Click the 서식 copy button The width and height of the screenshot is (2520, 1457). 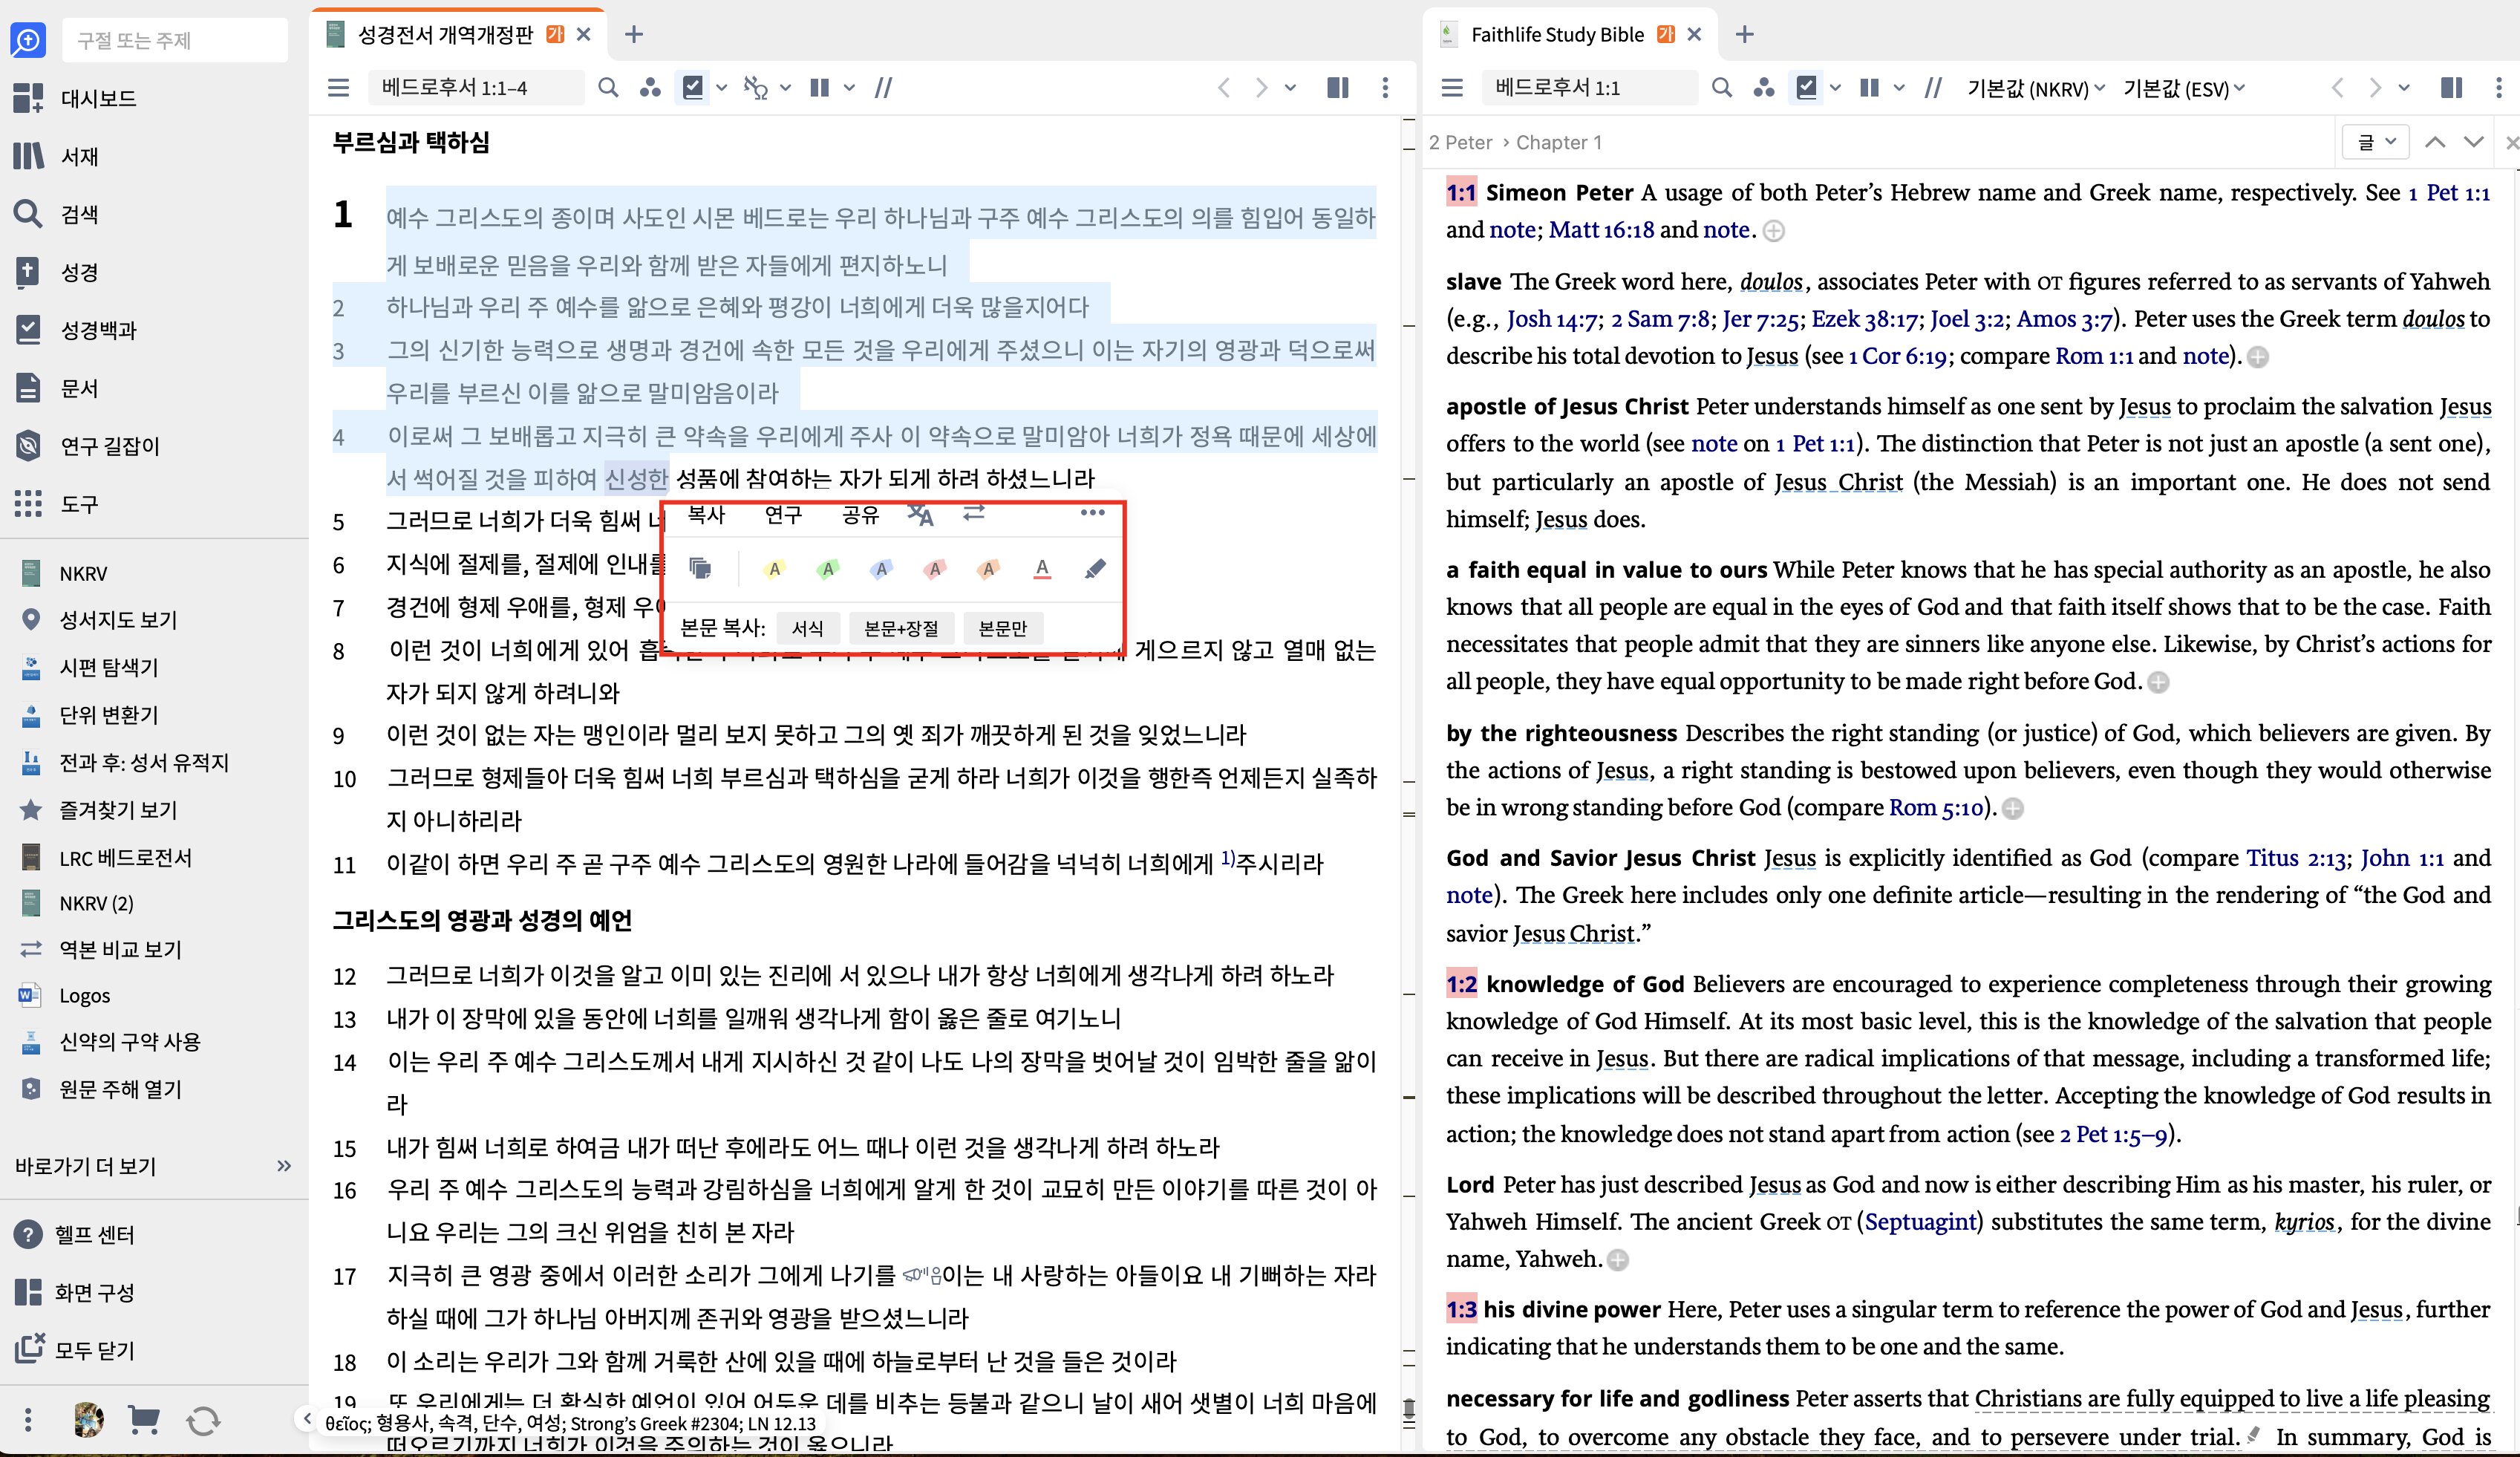(x=808, y=628)
